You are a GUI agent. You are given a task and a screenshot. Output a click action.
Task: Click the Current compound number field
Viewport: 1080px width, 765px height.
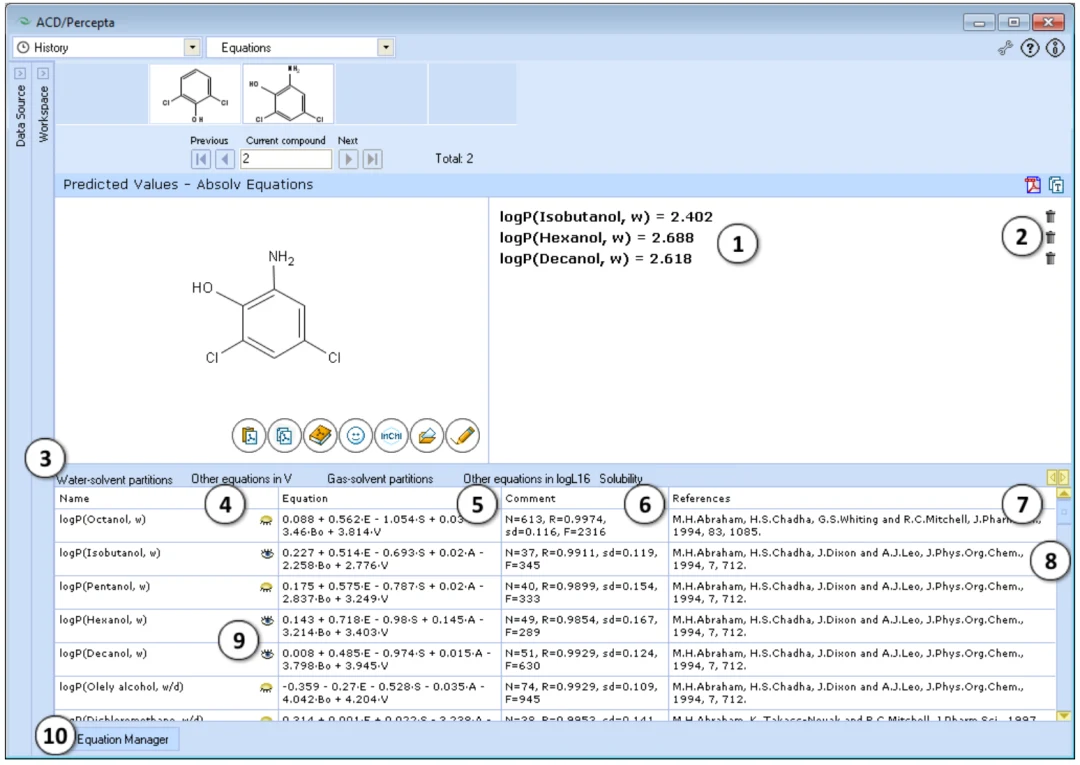tap(285, 159)
